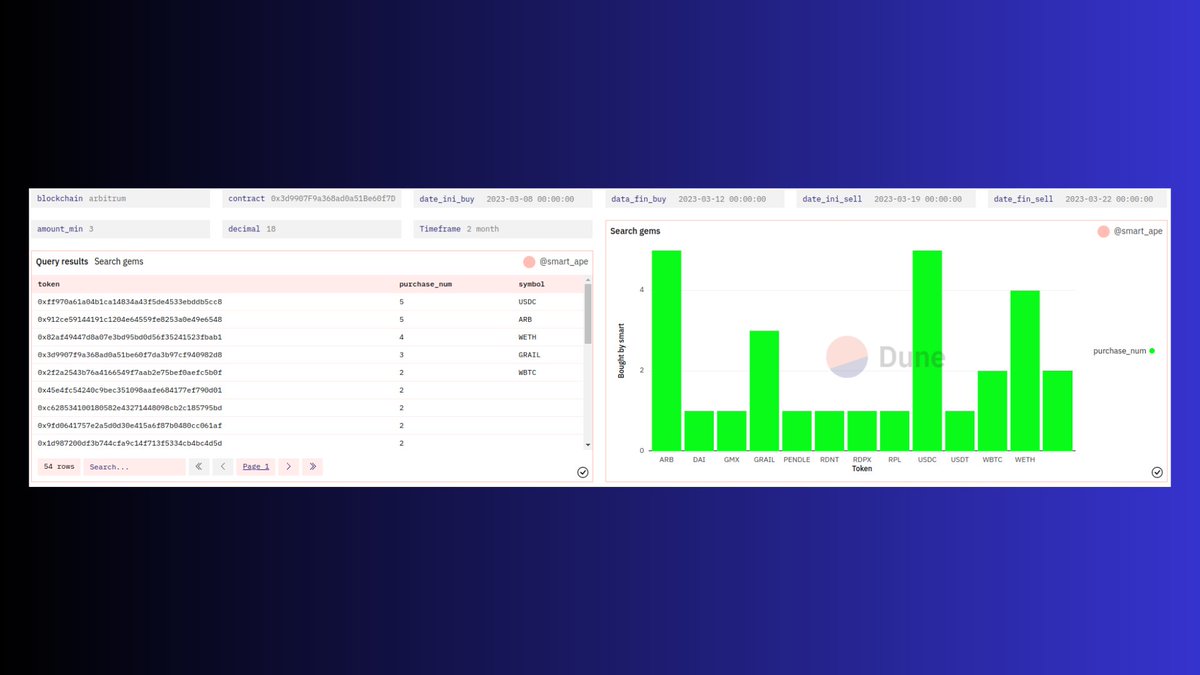
Task: Click the 54 rows count indicator
Action: coord(58,466)
